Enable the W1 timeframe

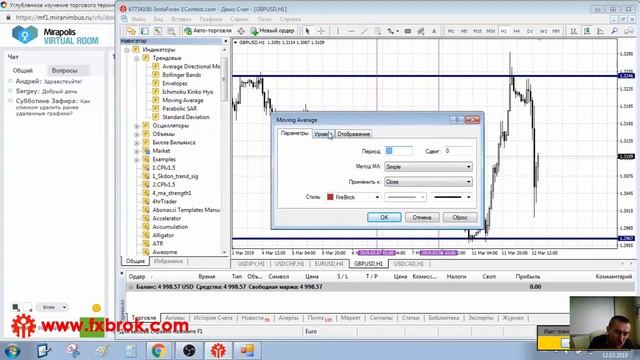click(543, 31)
